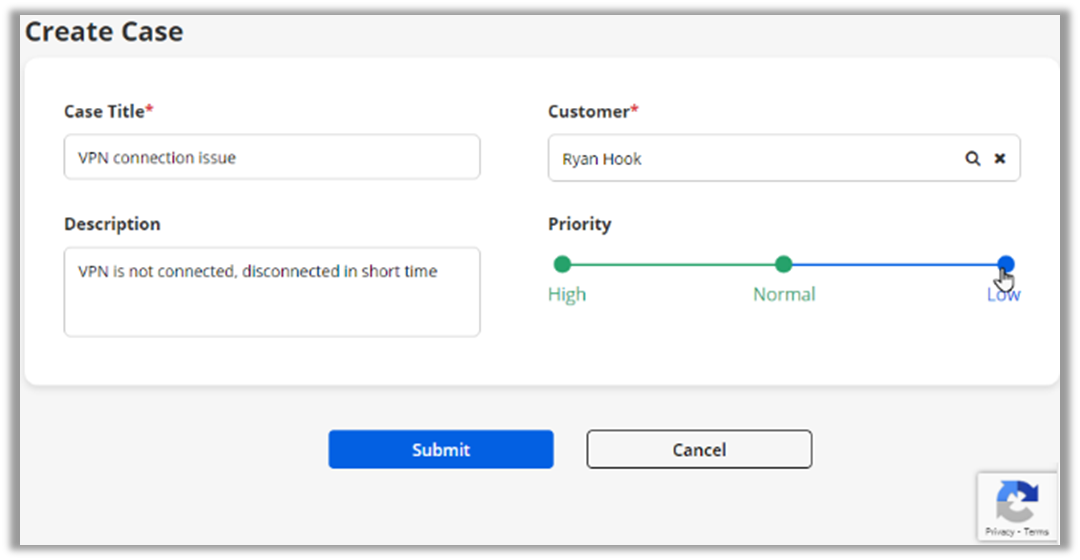
Task: Select the Normal priority slider point
Action: (784, 264)
